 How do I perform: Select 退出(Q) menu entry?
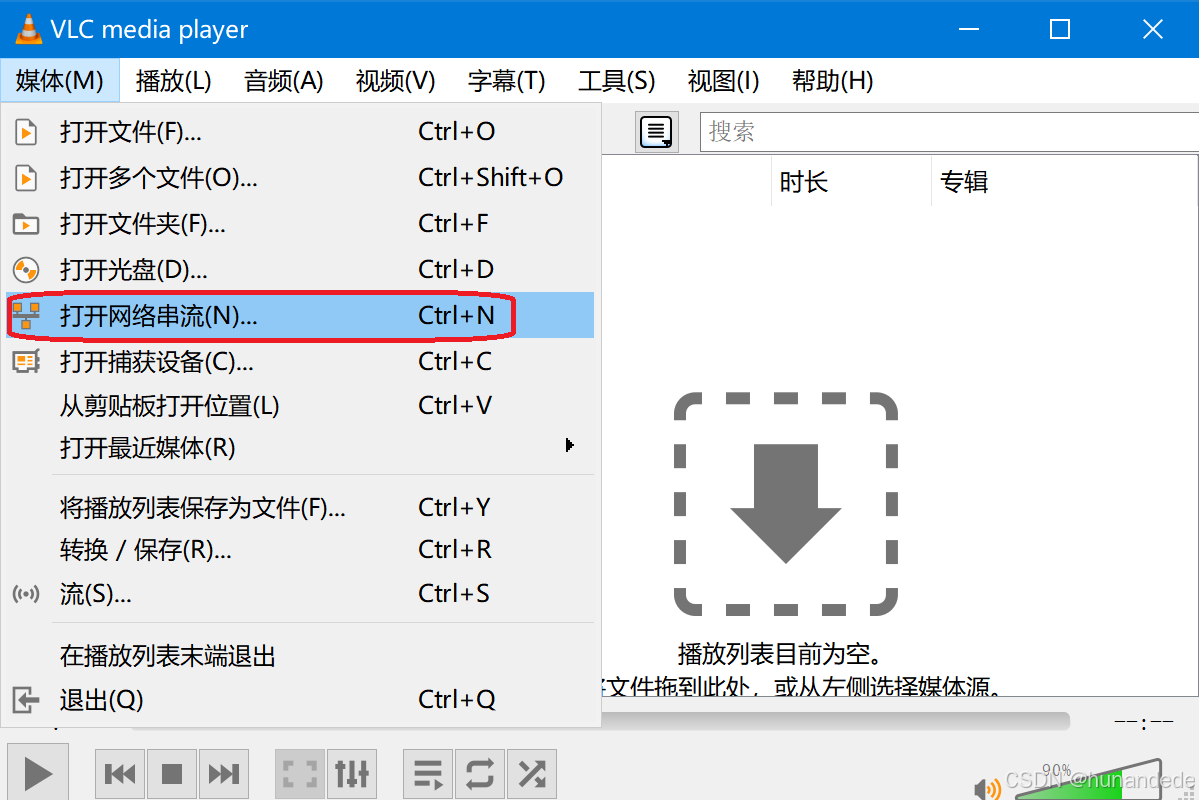click(300, 700)
